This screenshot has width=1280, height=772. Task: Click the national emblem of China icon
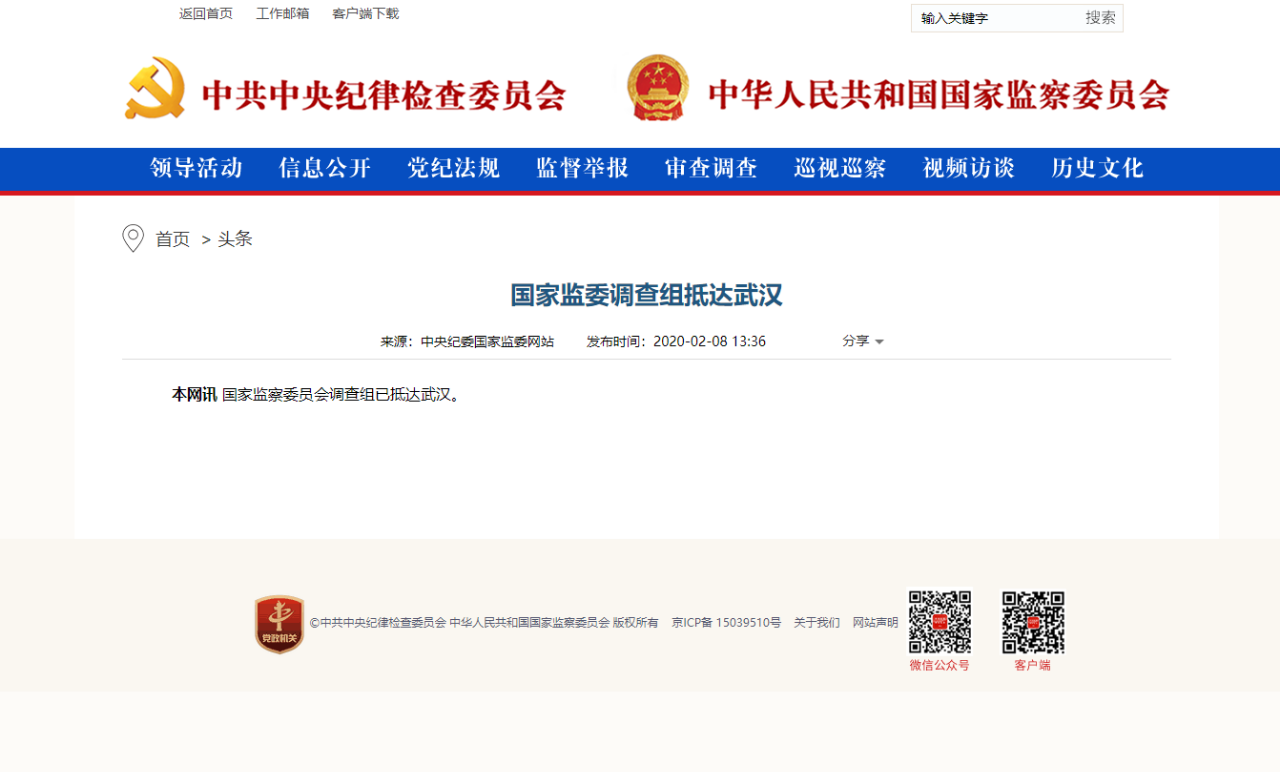point(657,89)
